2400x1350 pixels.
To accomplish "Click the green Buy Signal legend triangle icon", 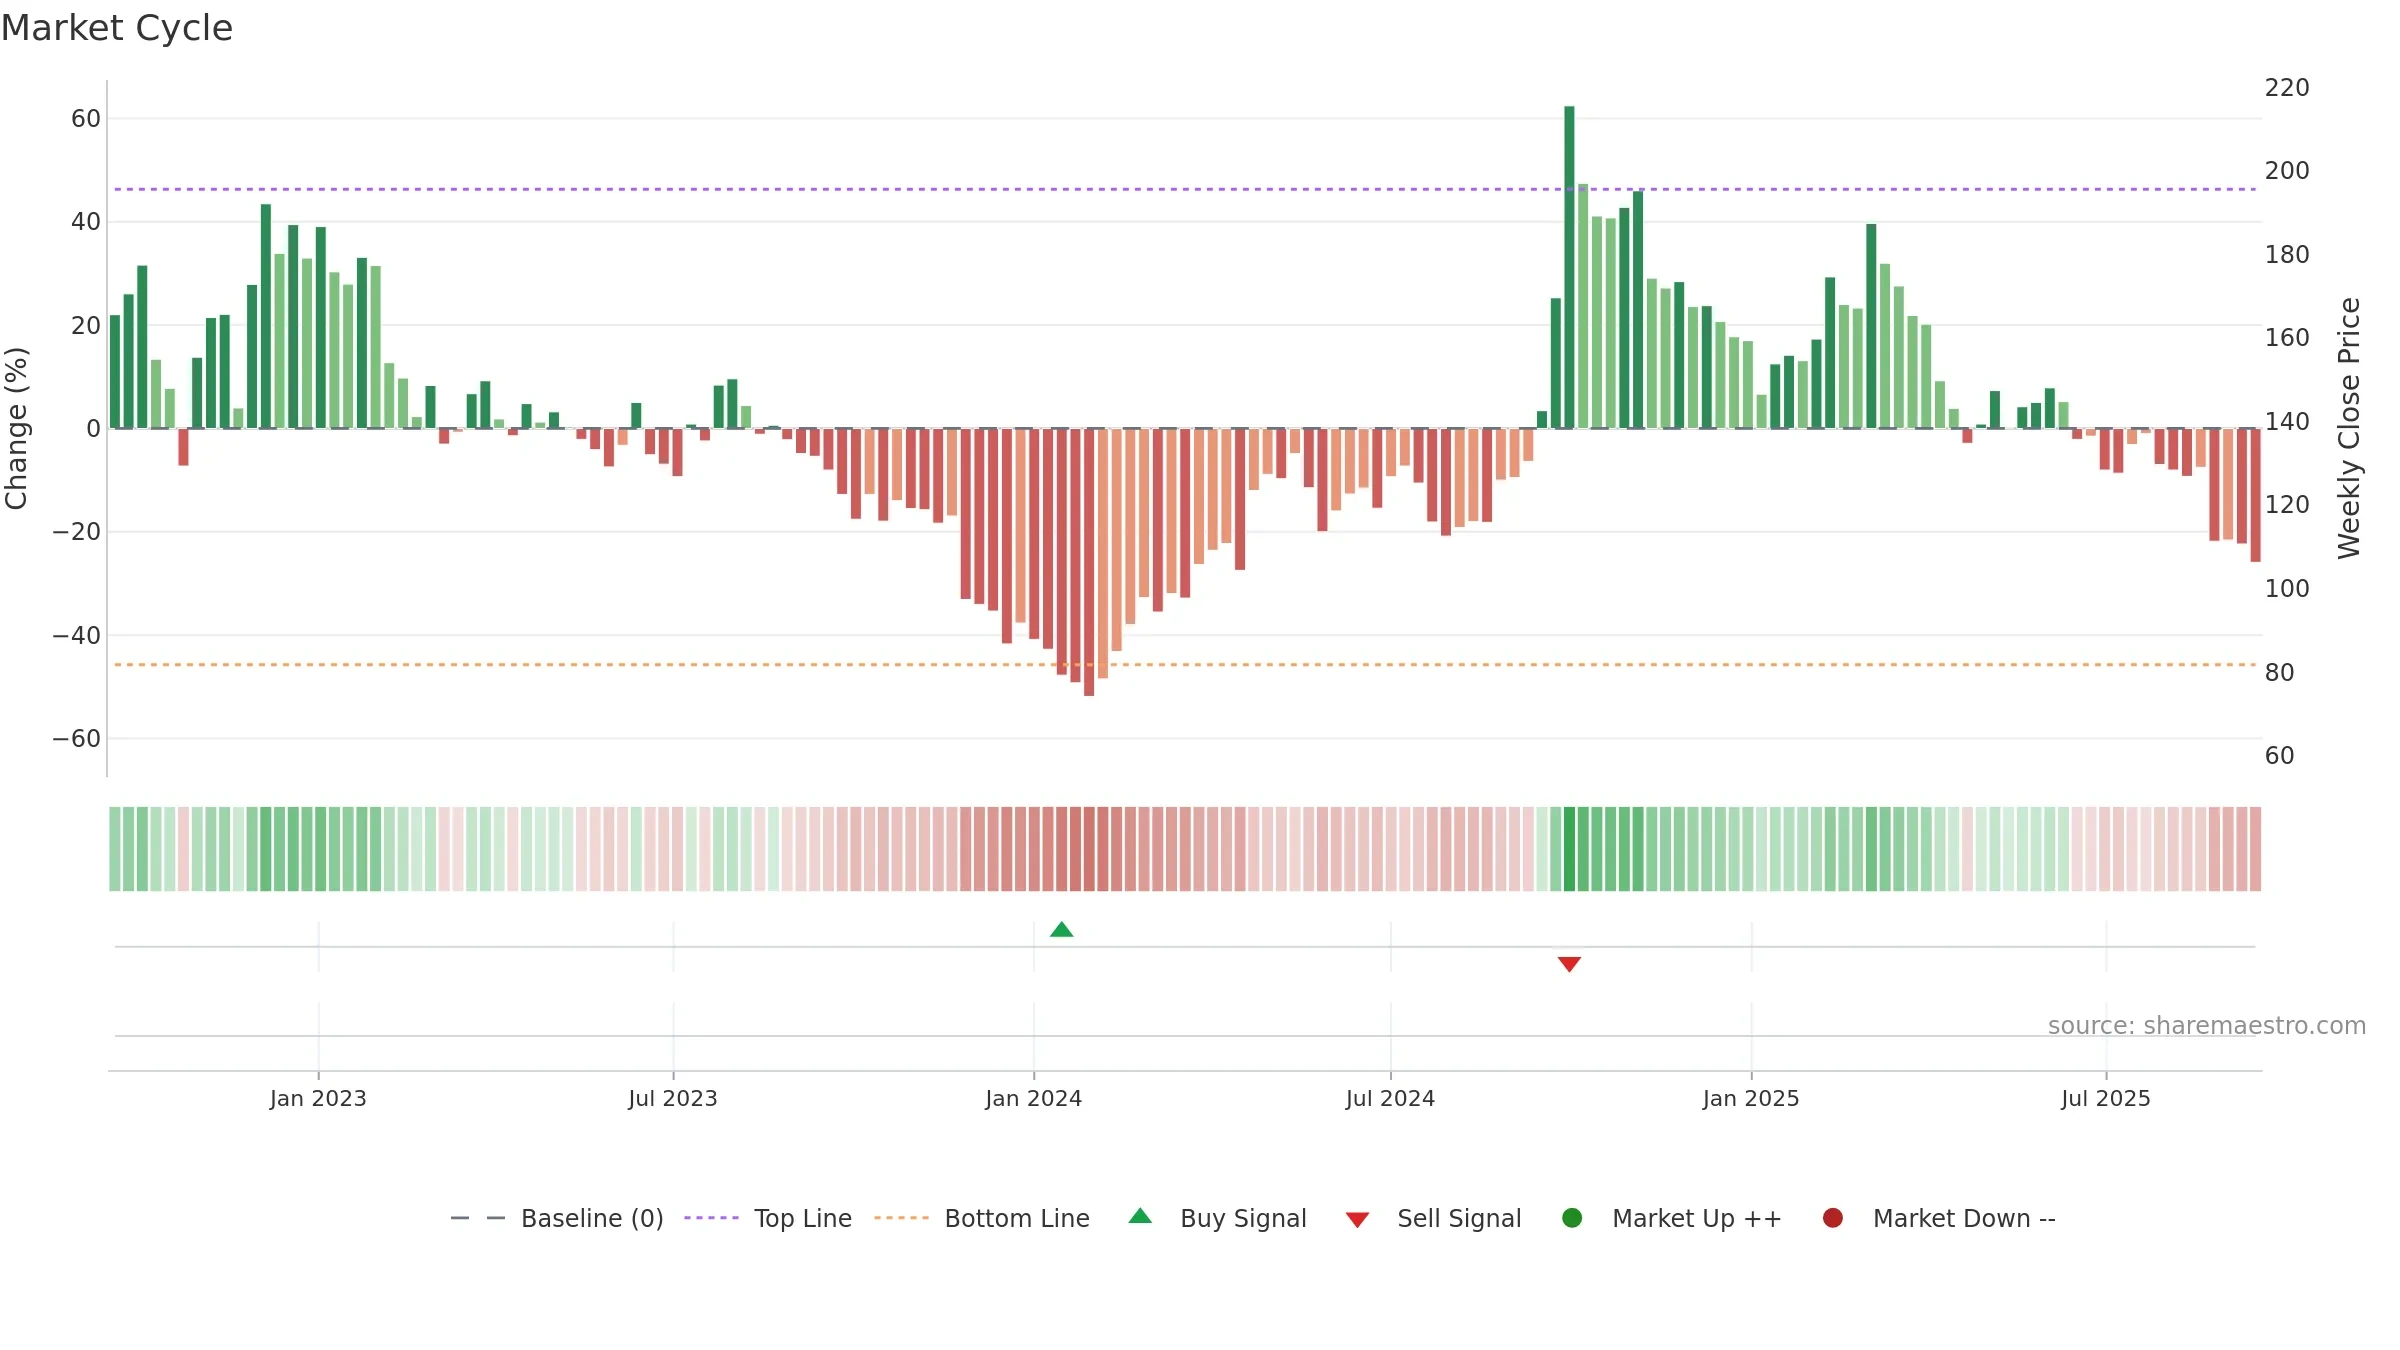I will 1140,1216.
